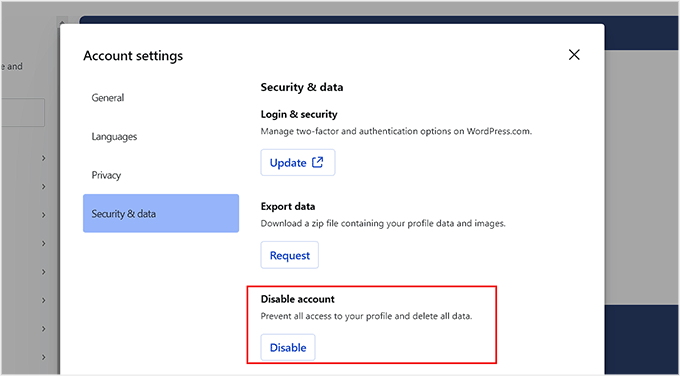680x376 pixels.
Task: Click the 'Download a zip file' description
Action: point(383,224)
